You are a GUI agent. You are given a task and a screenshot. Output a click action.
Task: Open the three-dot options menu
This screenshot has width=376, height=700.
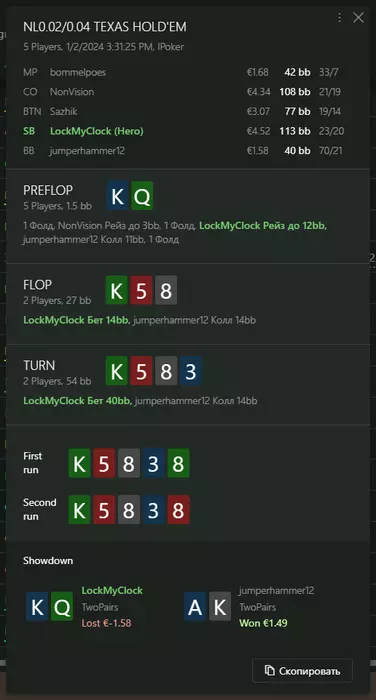[x=339, y=17]
